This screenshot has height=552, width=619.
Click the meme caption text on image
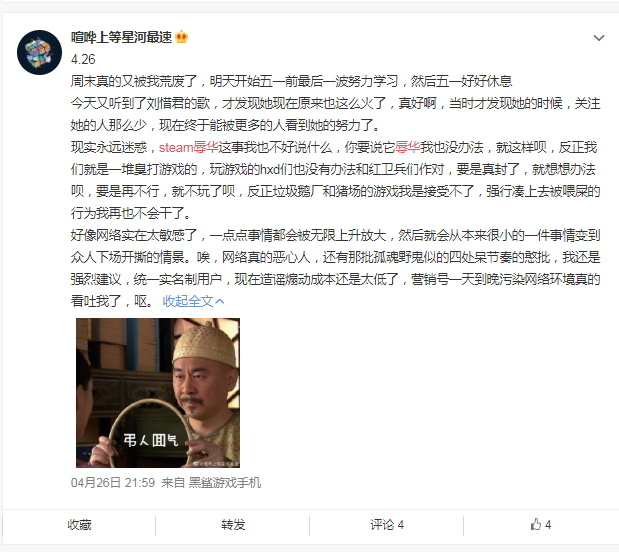pyautogui.click(x=150, y=440)
